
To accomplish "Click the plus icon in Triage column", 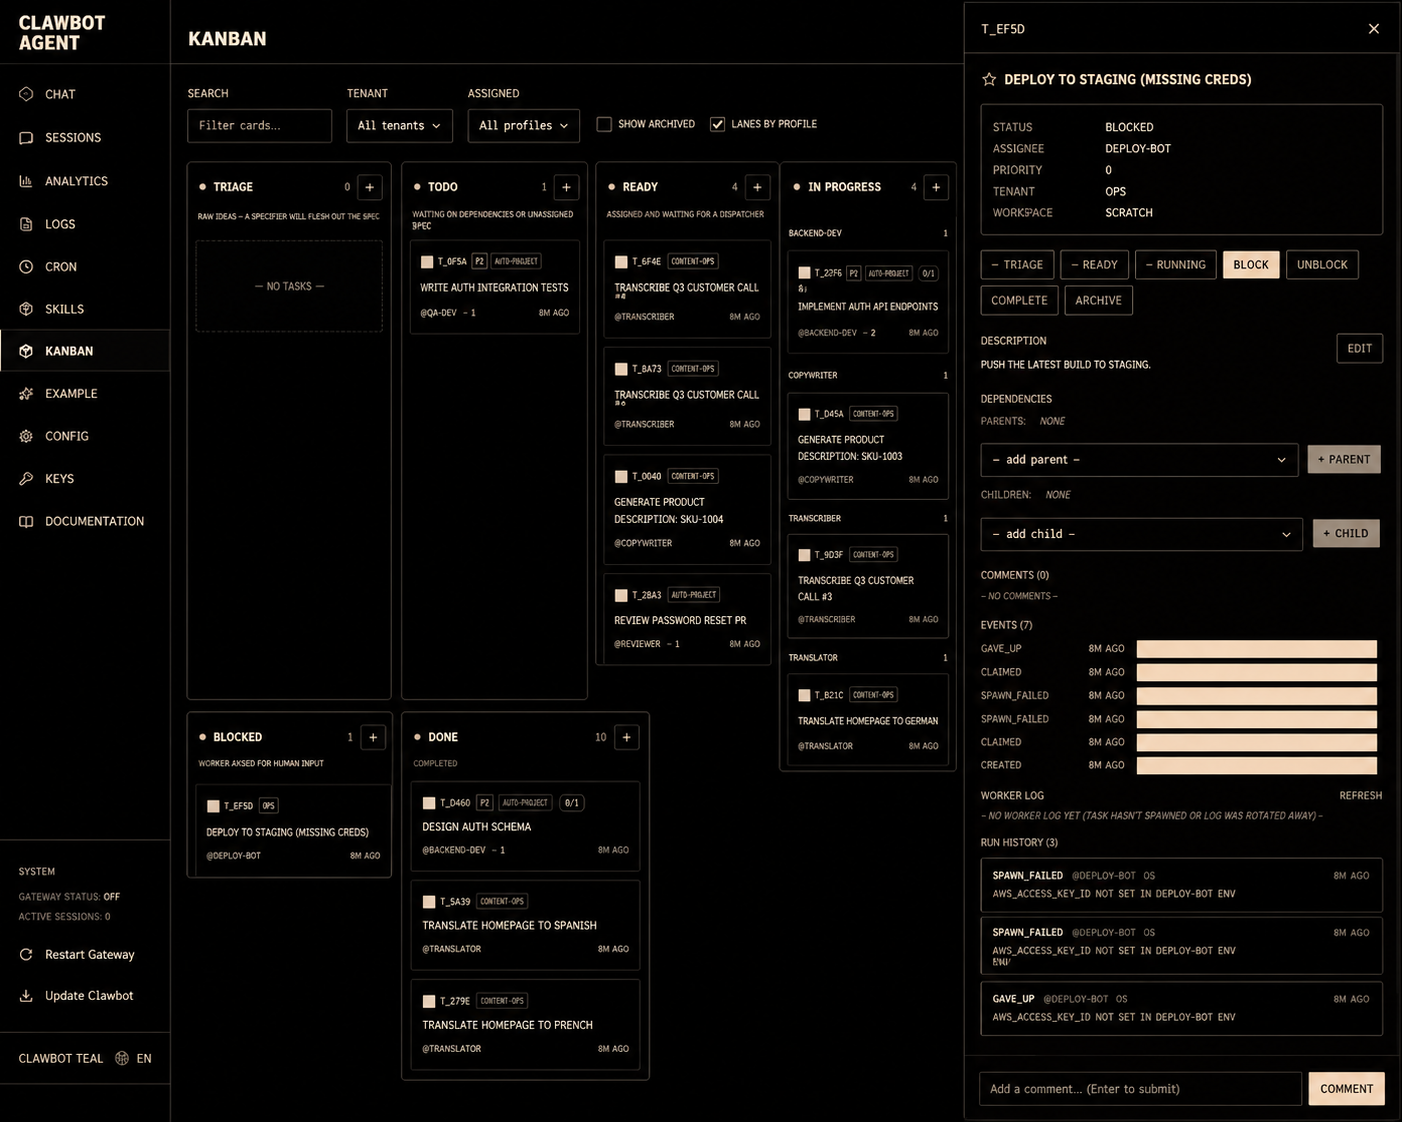I will click(x=370, y=187).
